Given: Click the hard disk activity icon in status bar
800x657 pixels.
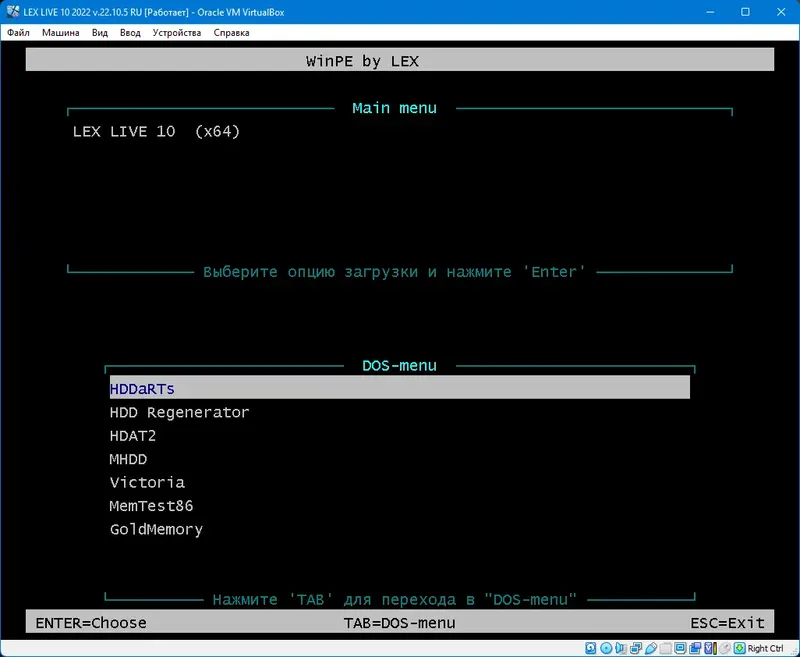Looking at the screenshot, I should click(591, 648).
